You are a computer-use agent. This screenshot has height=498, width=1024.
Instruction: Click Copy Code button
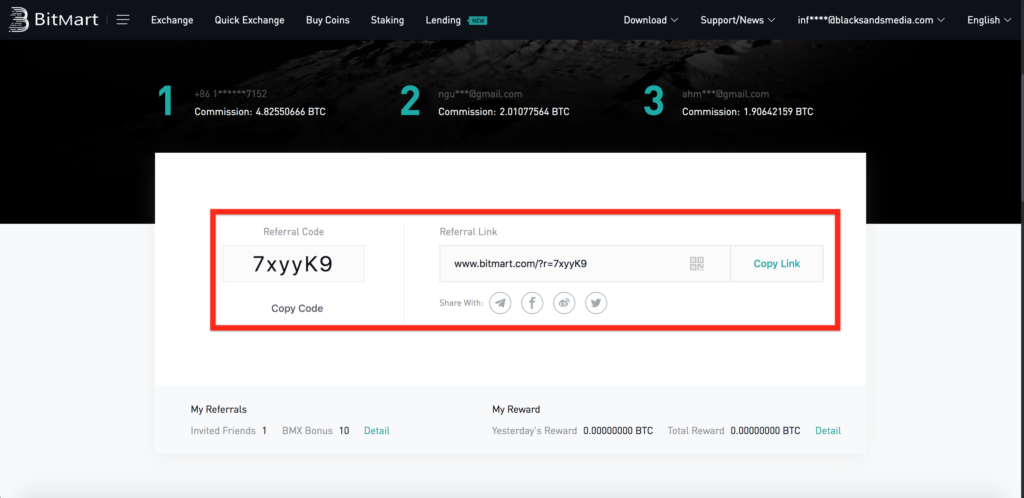[297, 308]
